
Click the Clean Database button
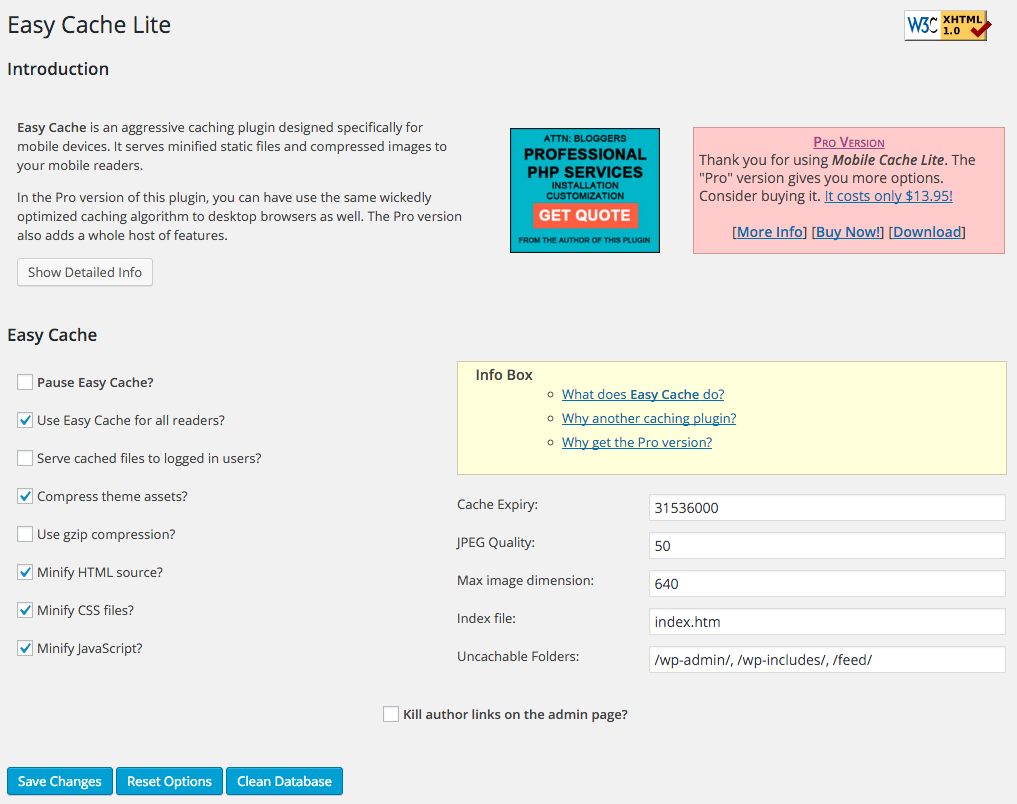(284, 781)
